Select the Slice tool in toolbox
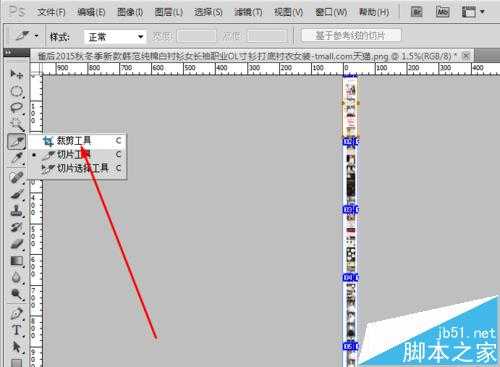Viewport: 500px width, 367px height. click(16, 141)
